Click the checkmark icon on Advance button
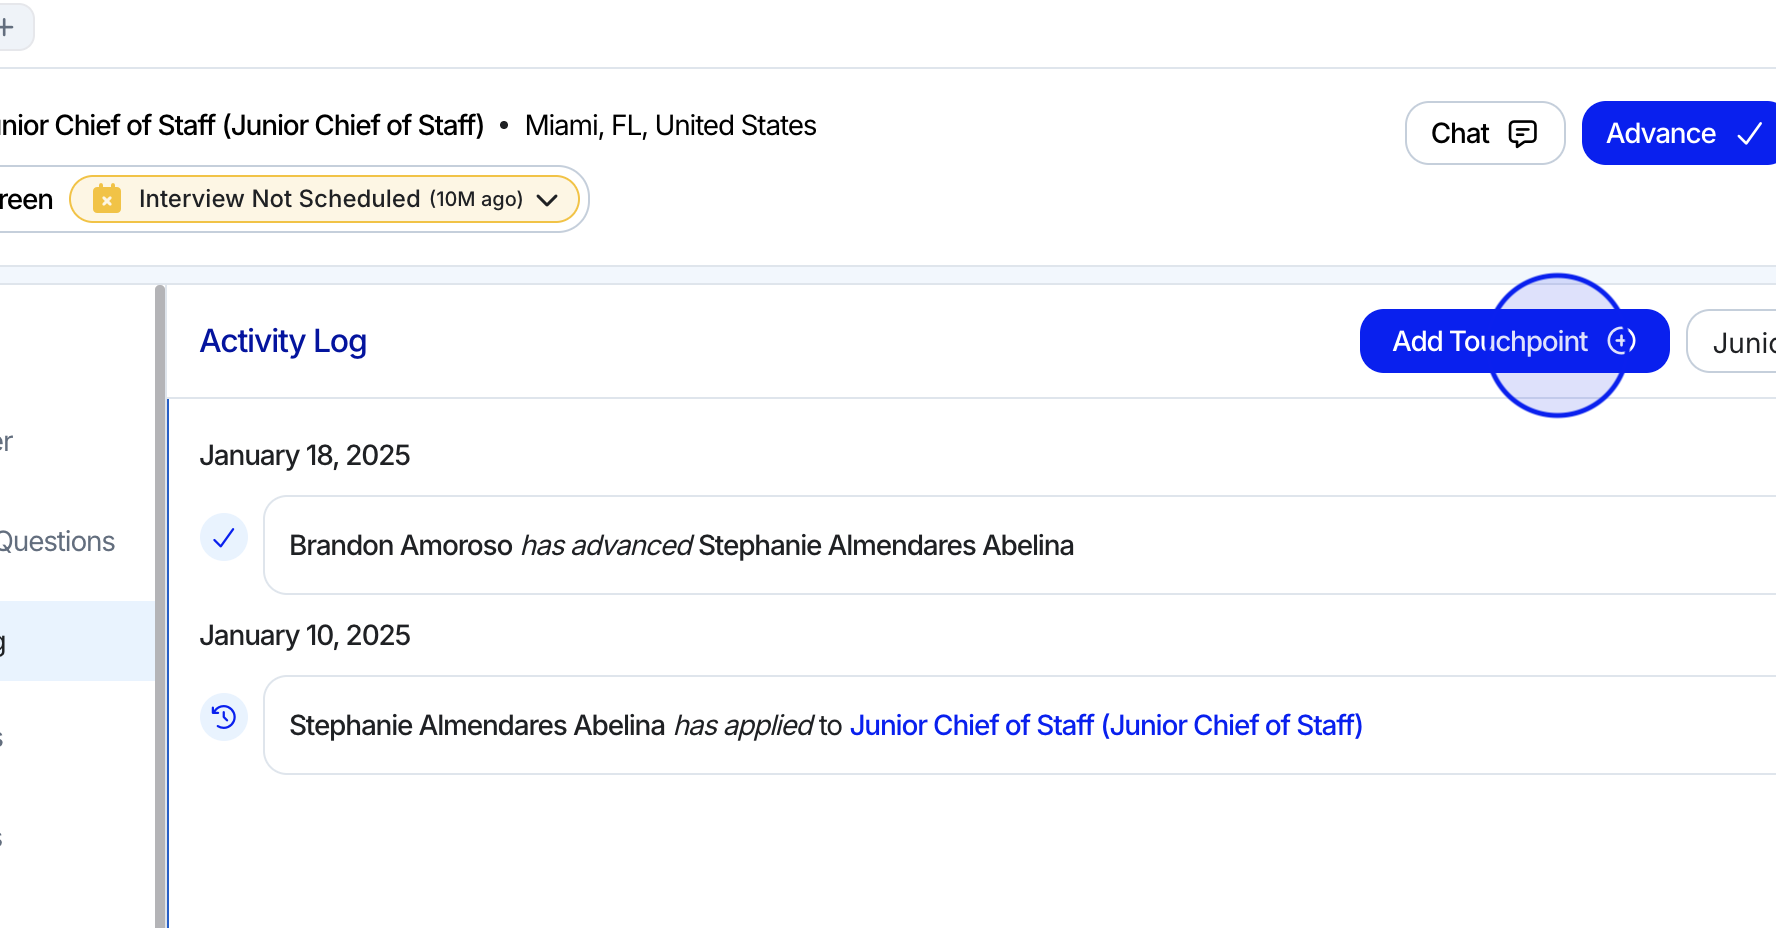Image resolution: width=1776 pixels, height=928 pixels. click(x=1749, y=134)
